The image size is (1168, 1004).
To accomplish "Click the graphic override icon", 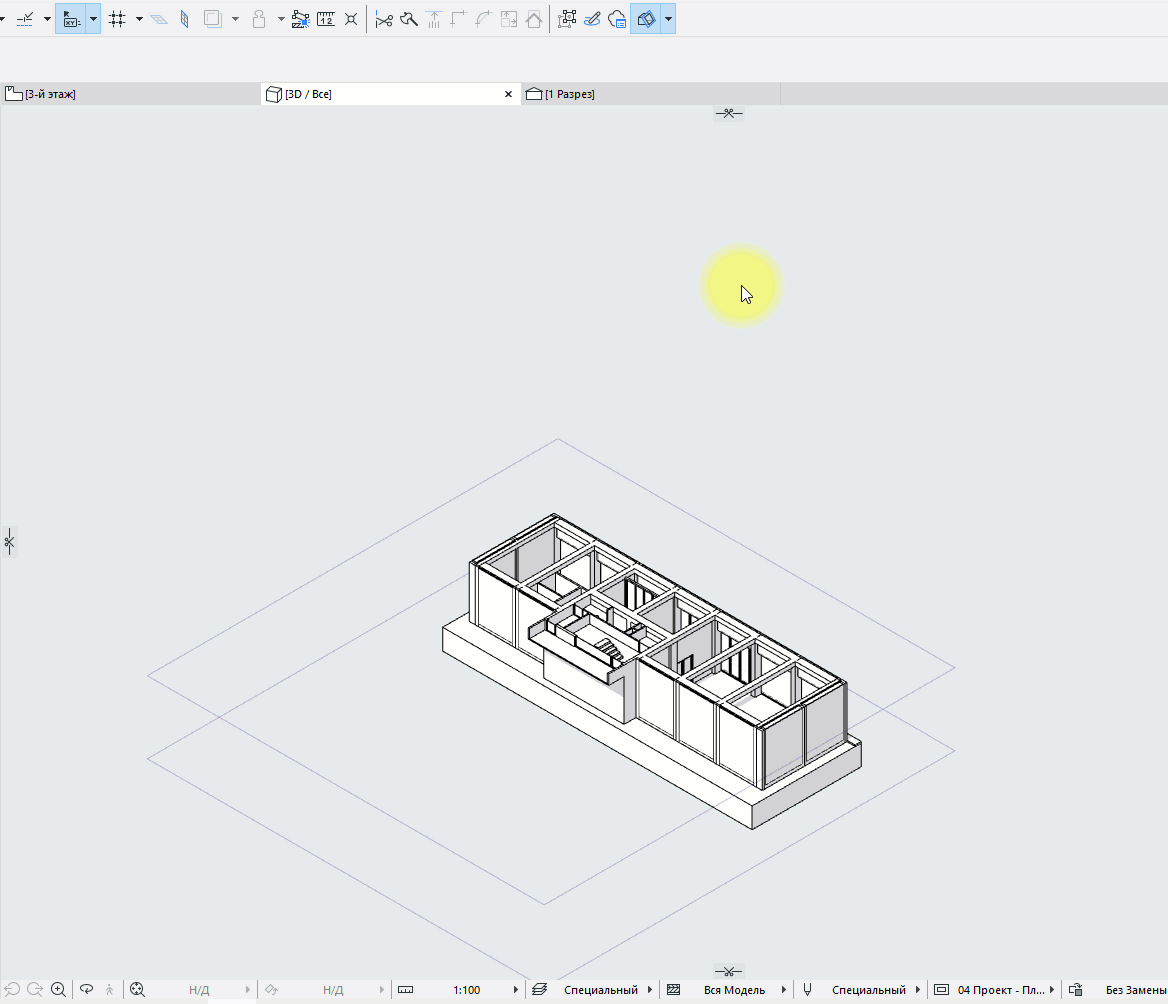I will pyautogui.click(x=1076, y=990).
